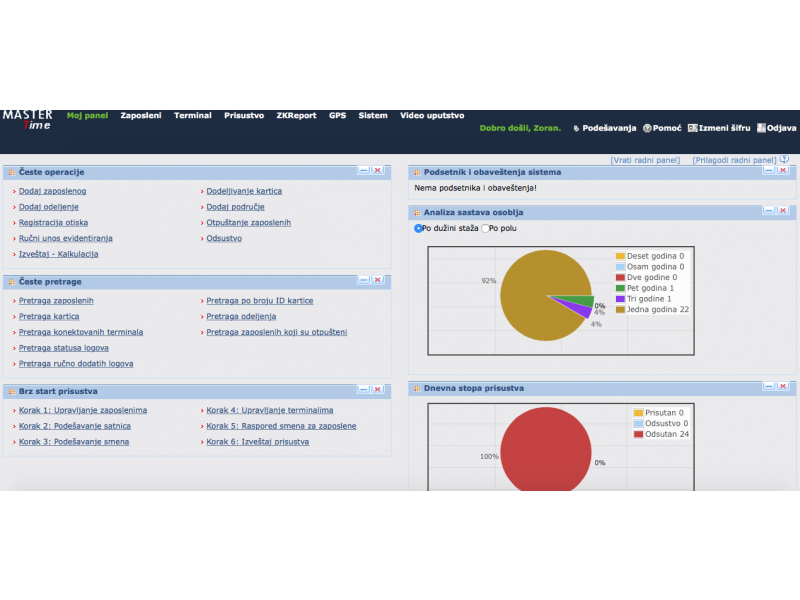The height and width of the screenshot is (600, 800).
Task: Open Pretraga konektovanih terminala link
Action: point(80,332)
